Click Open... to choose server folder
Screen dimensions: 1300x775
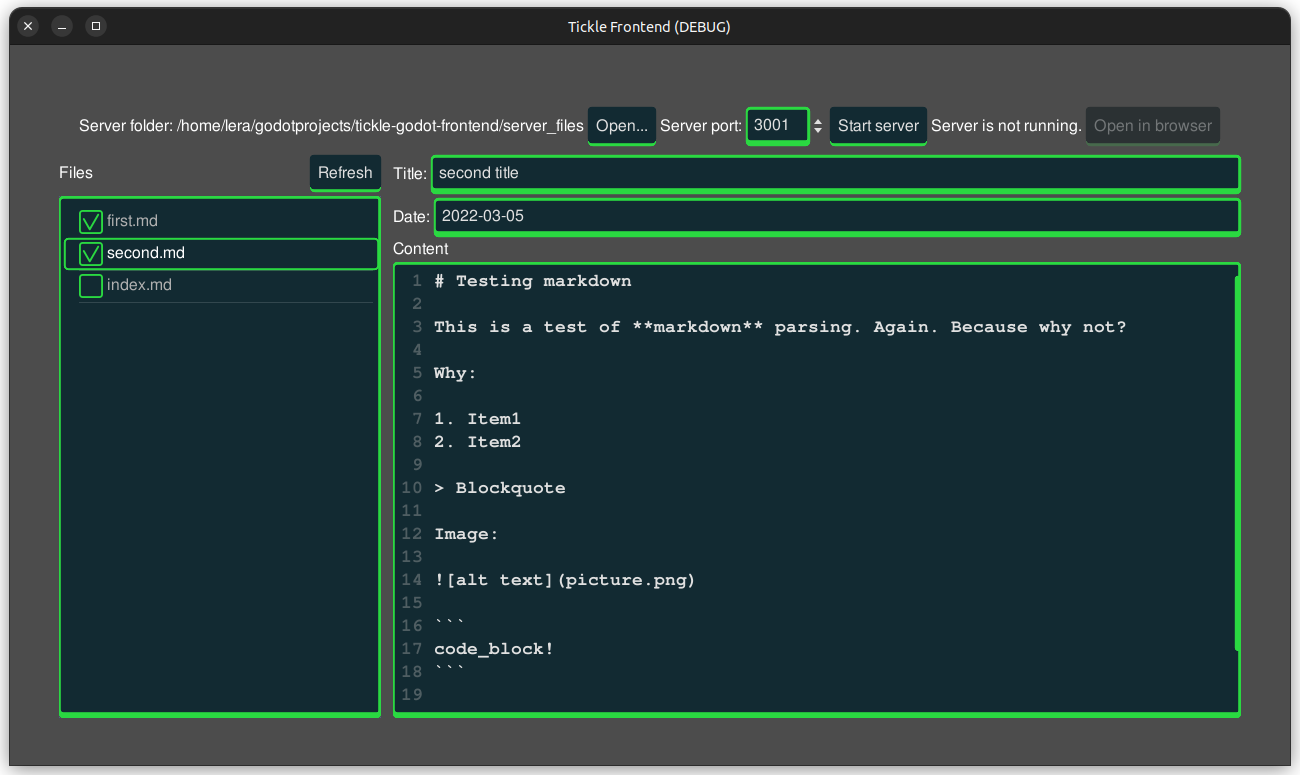point(621,126)
